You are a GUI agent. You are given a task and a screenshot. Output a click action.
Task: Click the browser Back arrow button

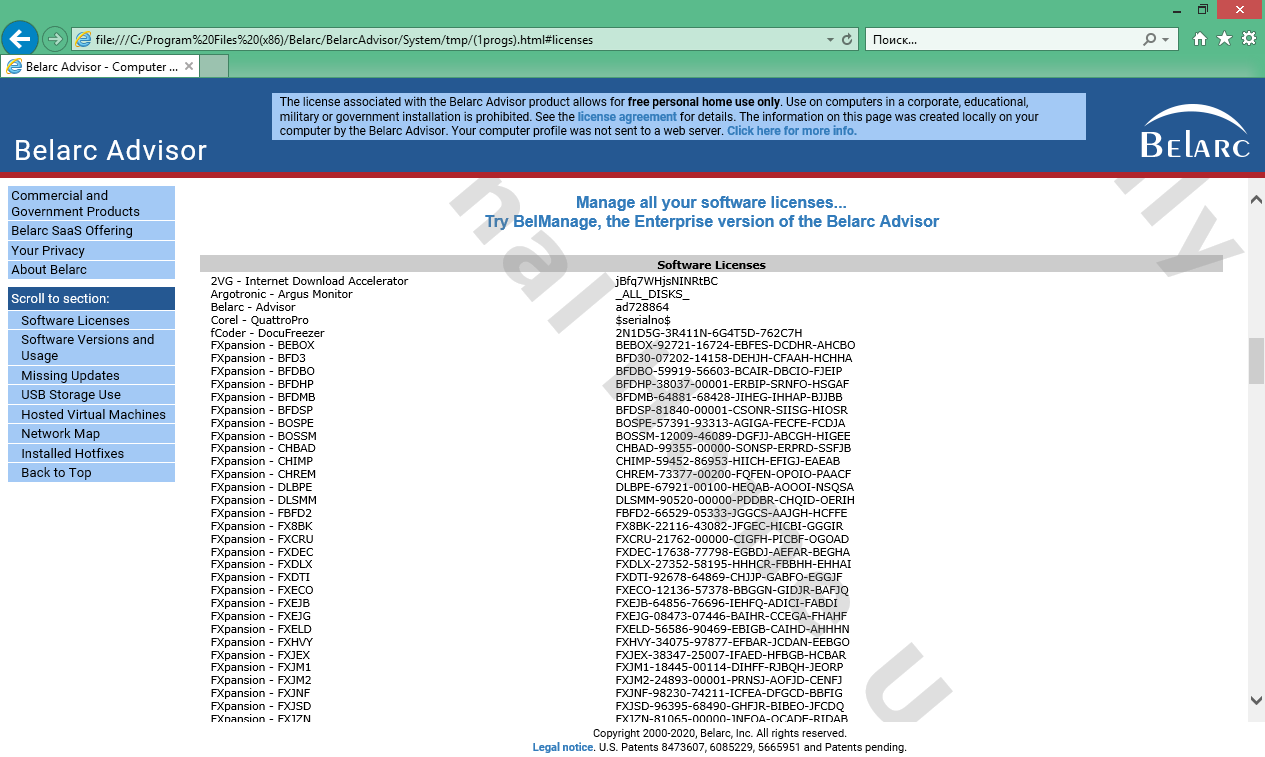click(x=20, y=39)
